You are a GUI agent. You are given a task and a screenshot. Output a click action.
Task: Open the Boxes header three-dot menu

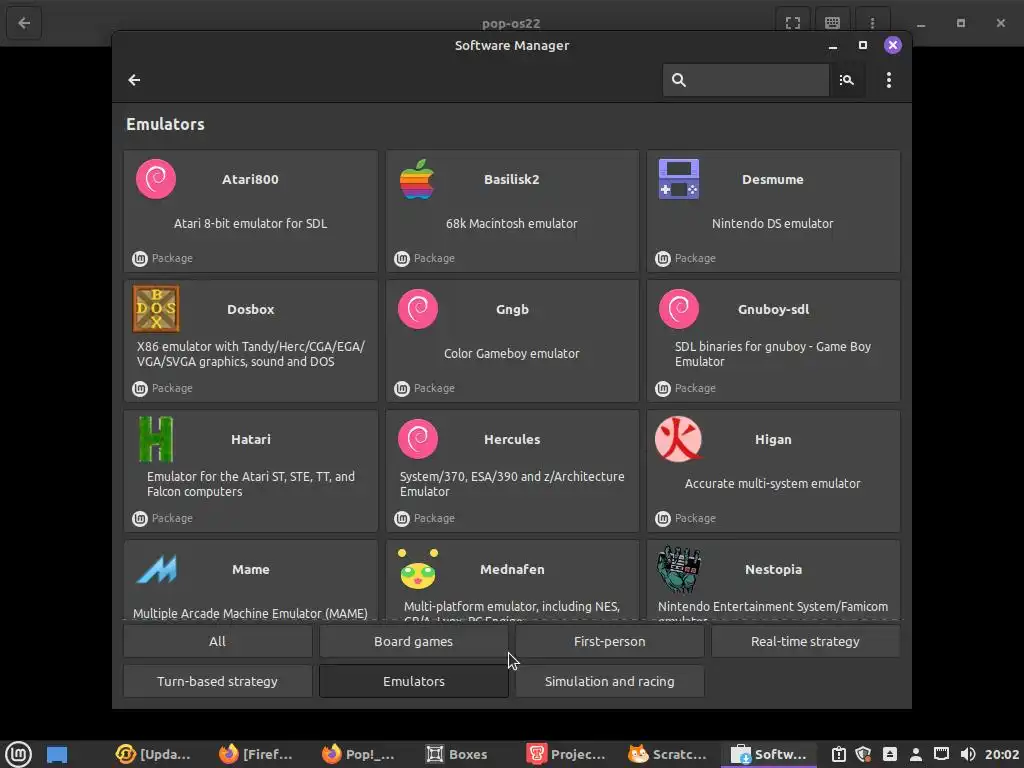(872, 23)
